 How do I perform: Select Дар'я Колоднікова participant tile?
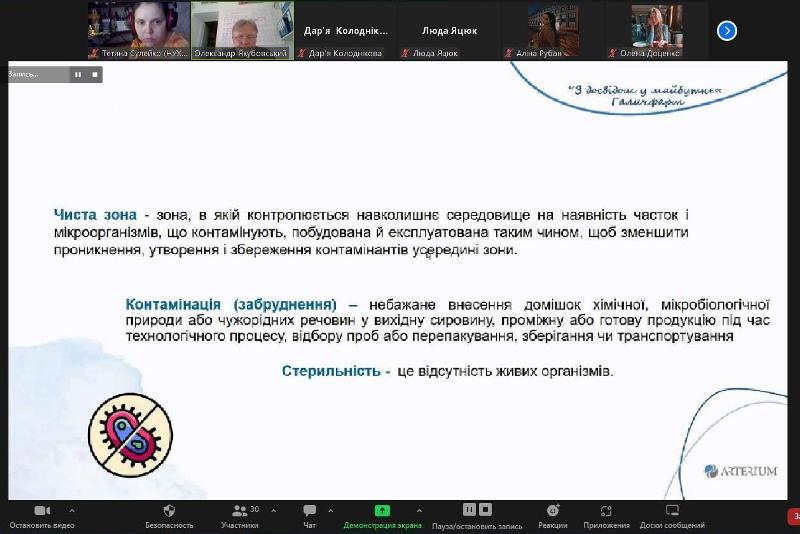[x=346, y=30]
